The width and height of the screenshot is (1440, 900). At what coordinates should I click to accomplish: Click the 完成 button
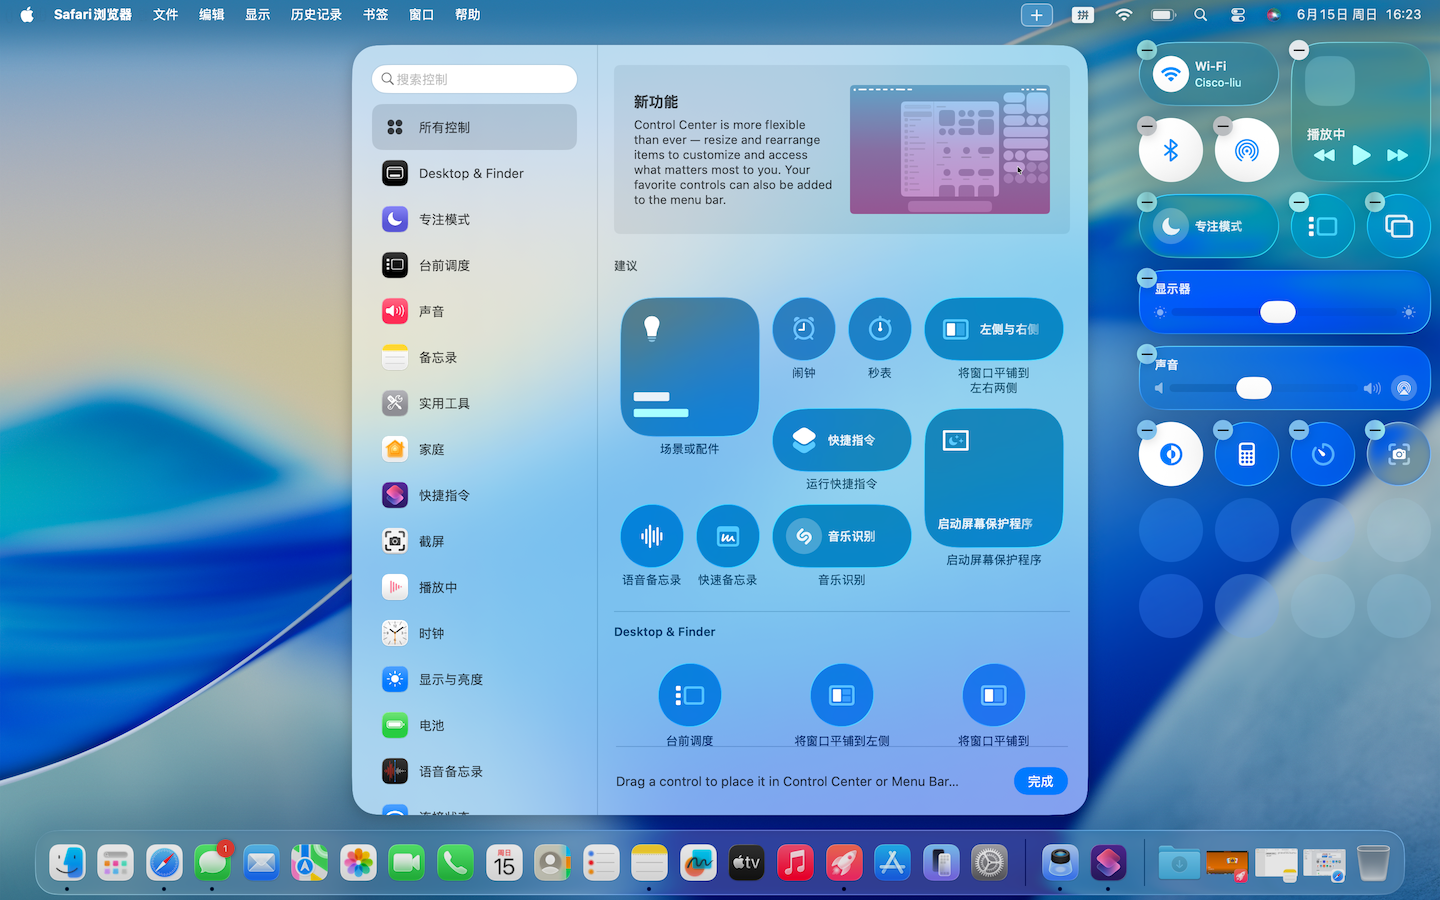[x=1040, y=781]
